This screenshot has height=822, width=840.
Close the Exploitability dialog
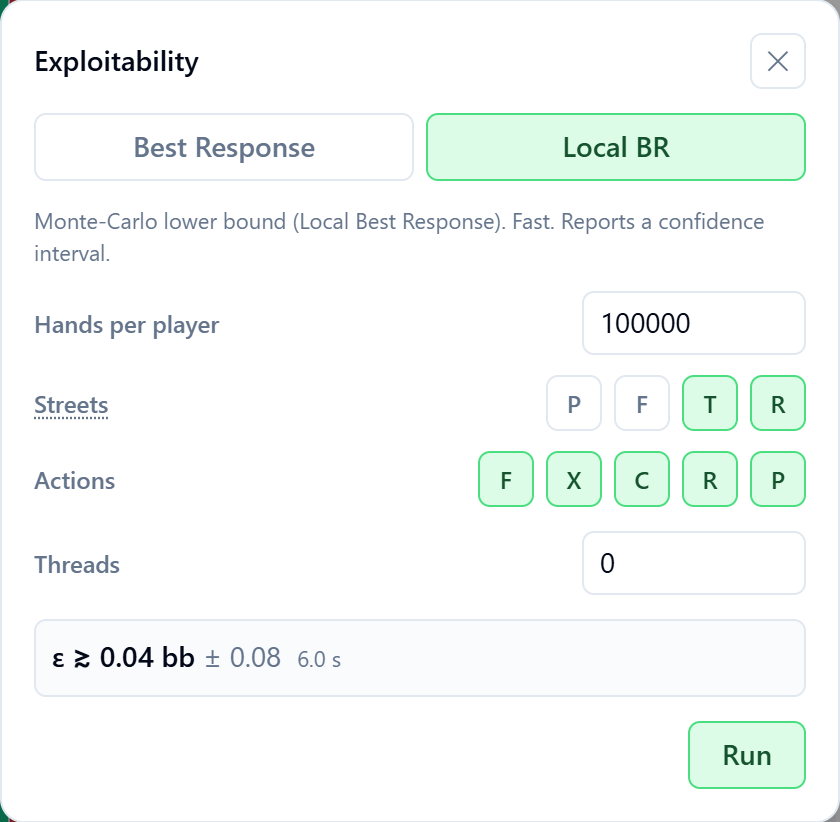(777, 61)
